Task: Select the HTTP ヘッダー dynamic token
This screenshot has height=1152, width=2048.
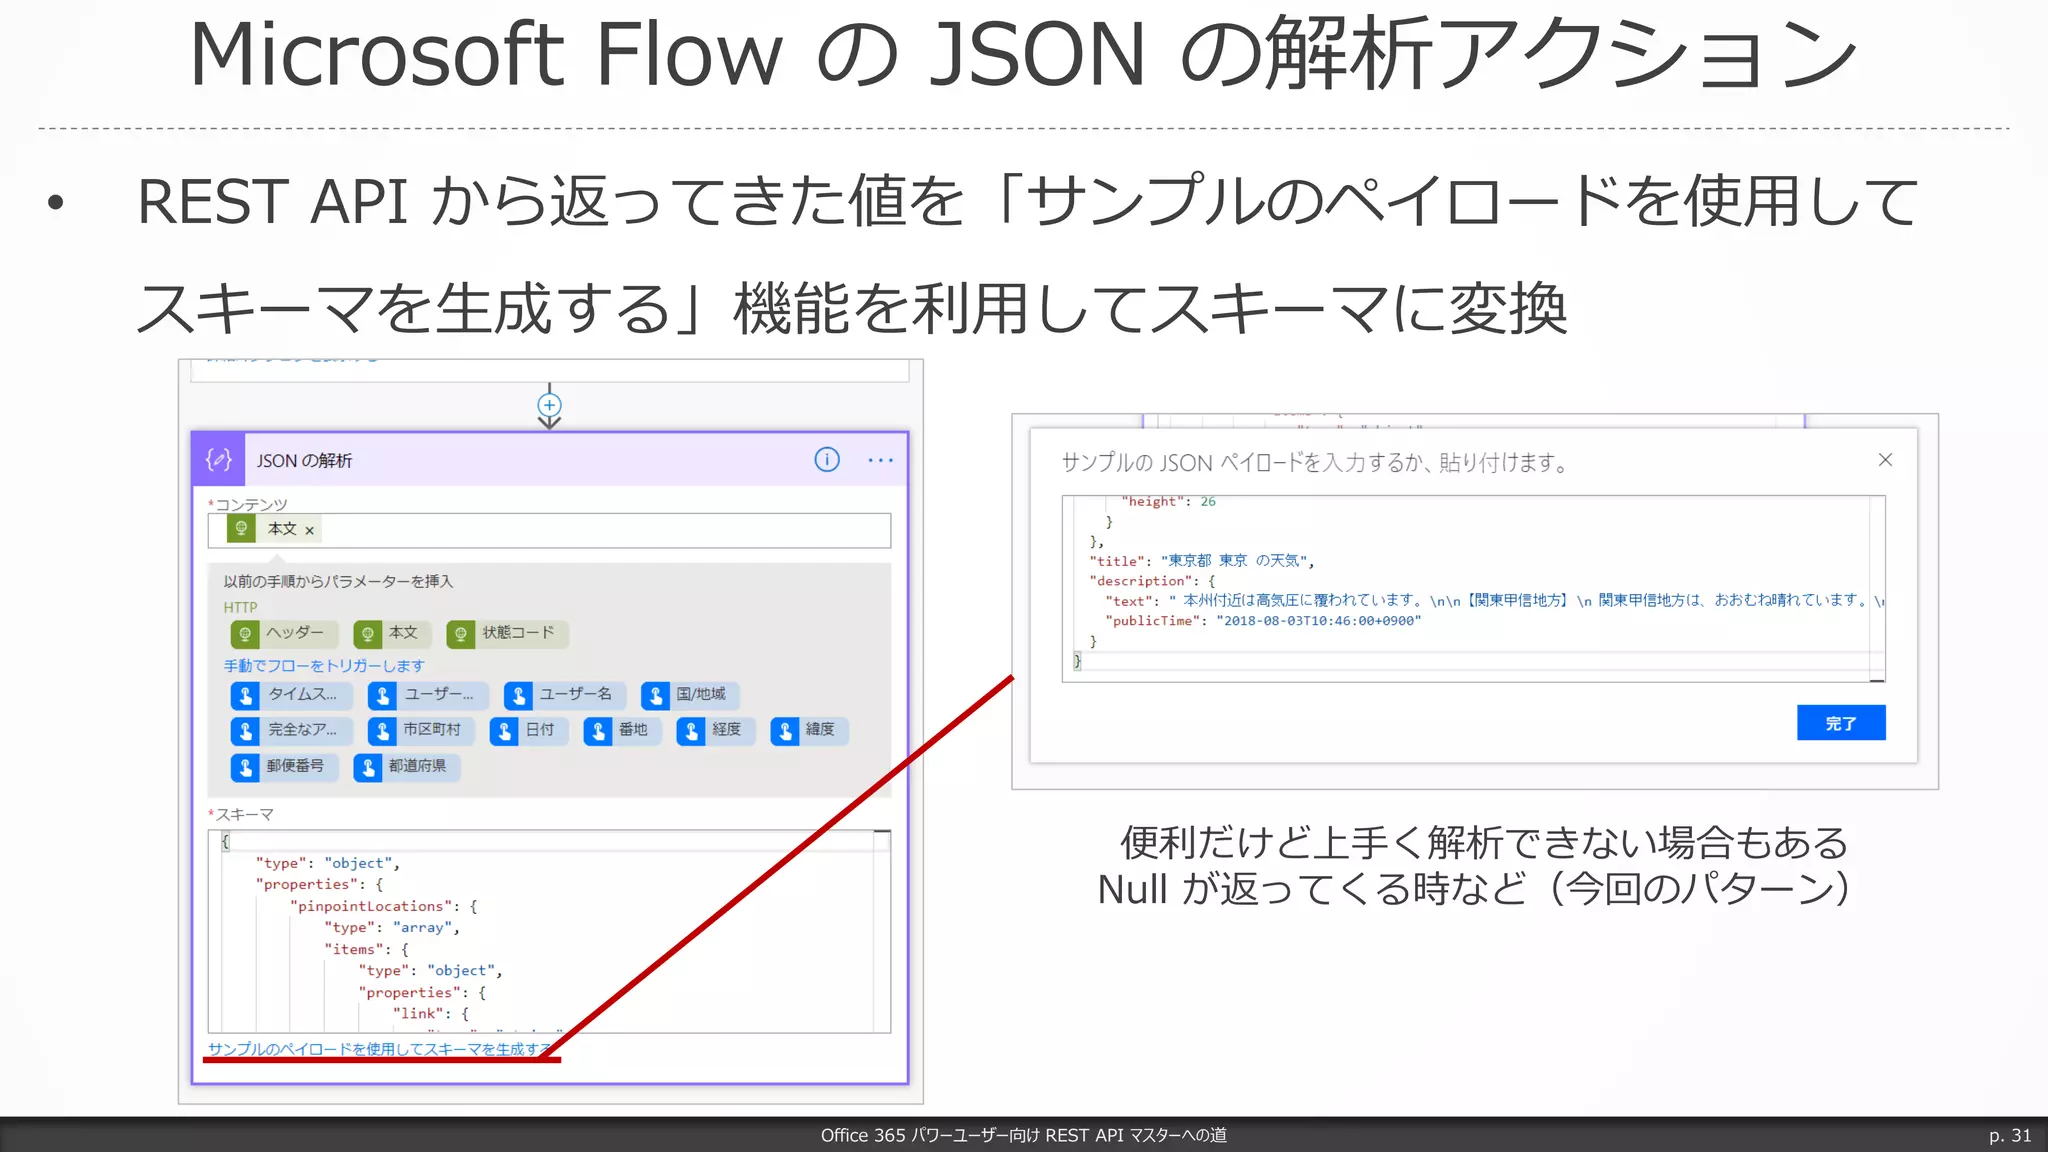Action: click(284, 634)
